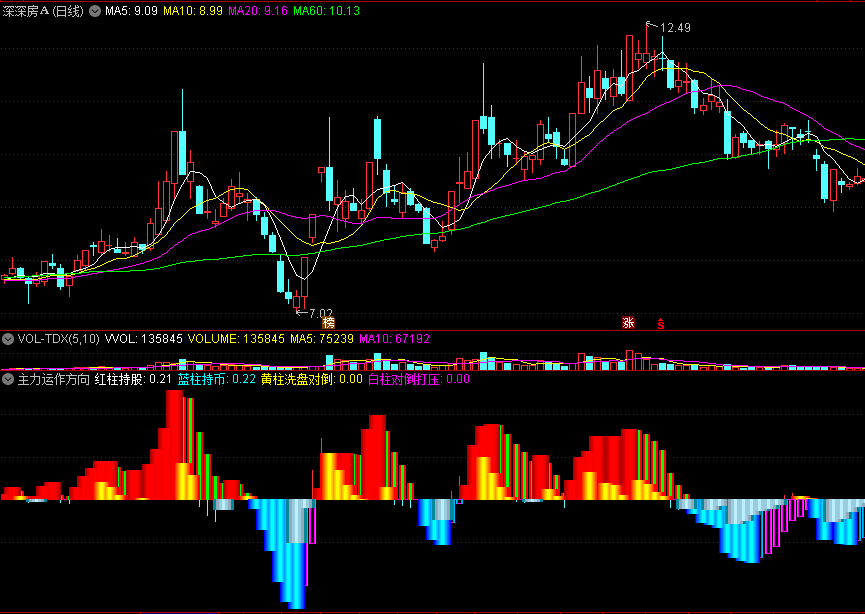Open the dropdown next to 深深房A (日线)
The image size is (865, 614).
[x=95, y=11]
